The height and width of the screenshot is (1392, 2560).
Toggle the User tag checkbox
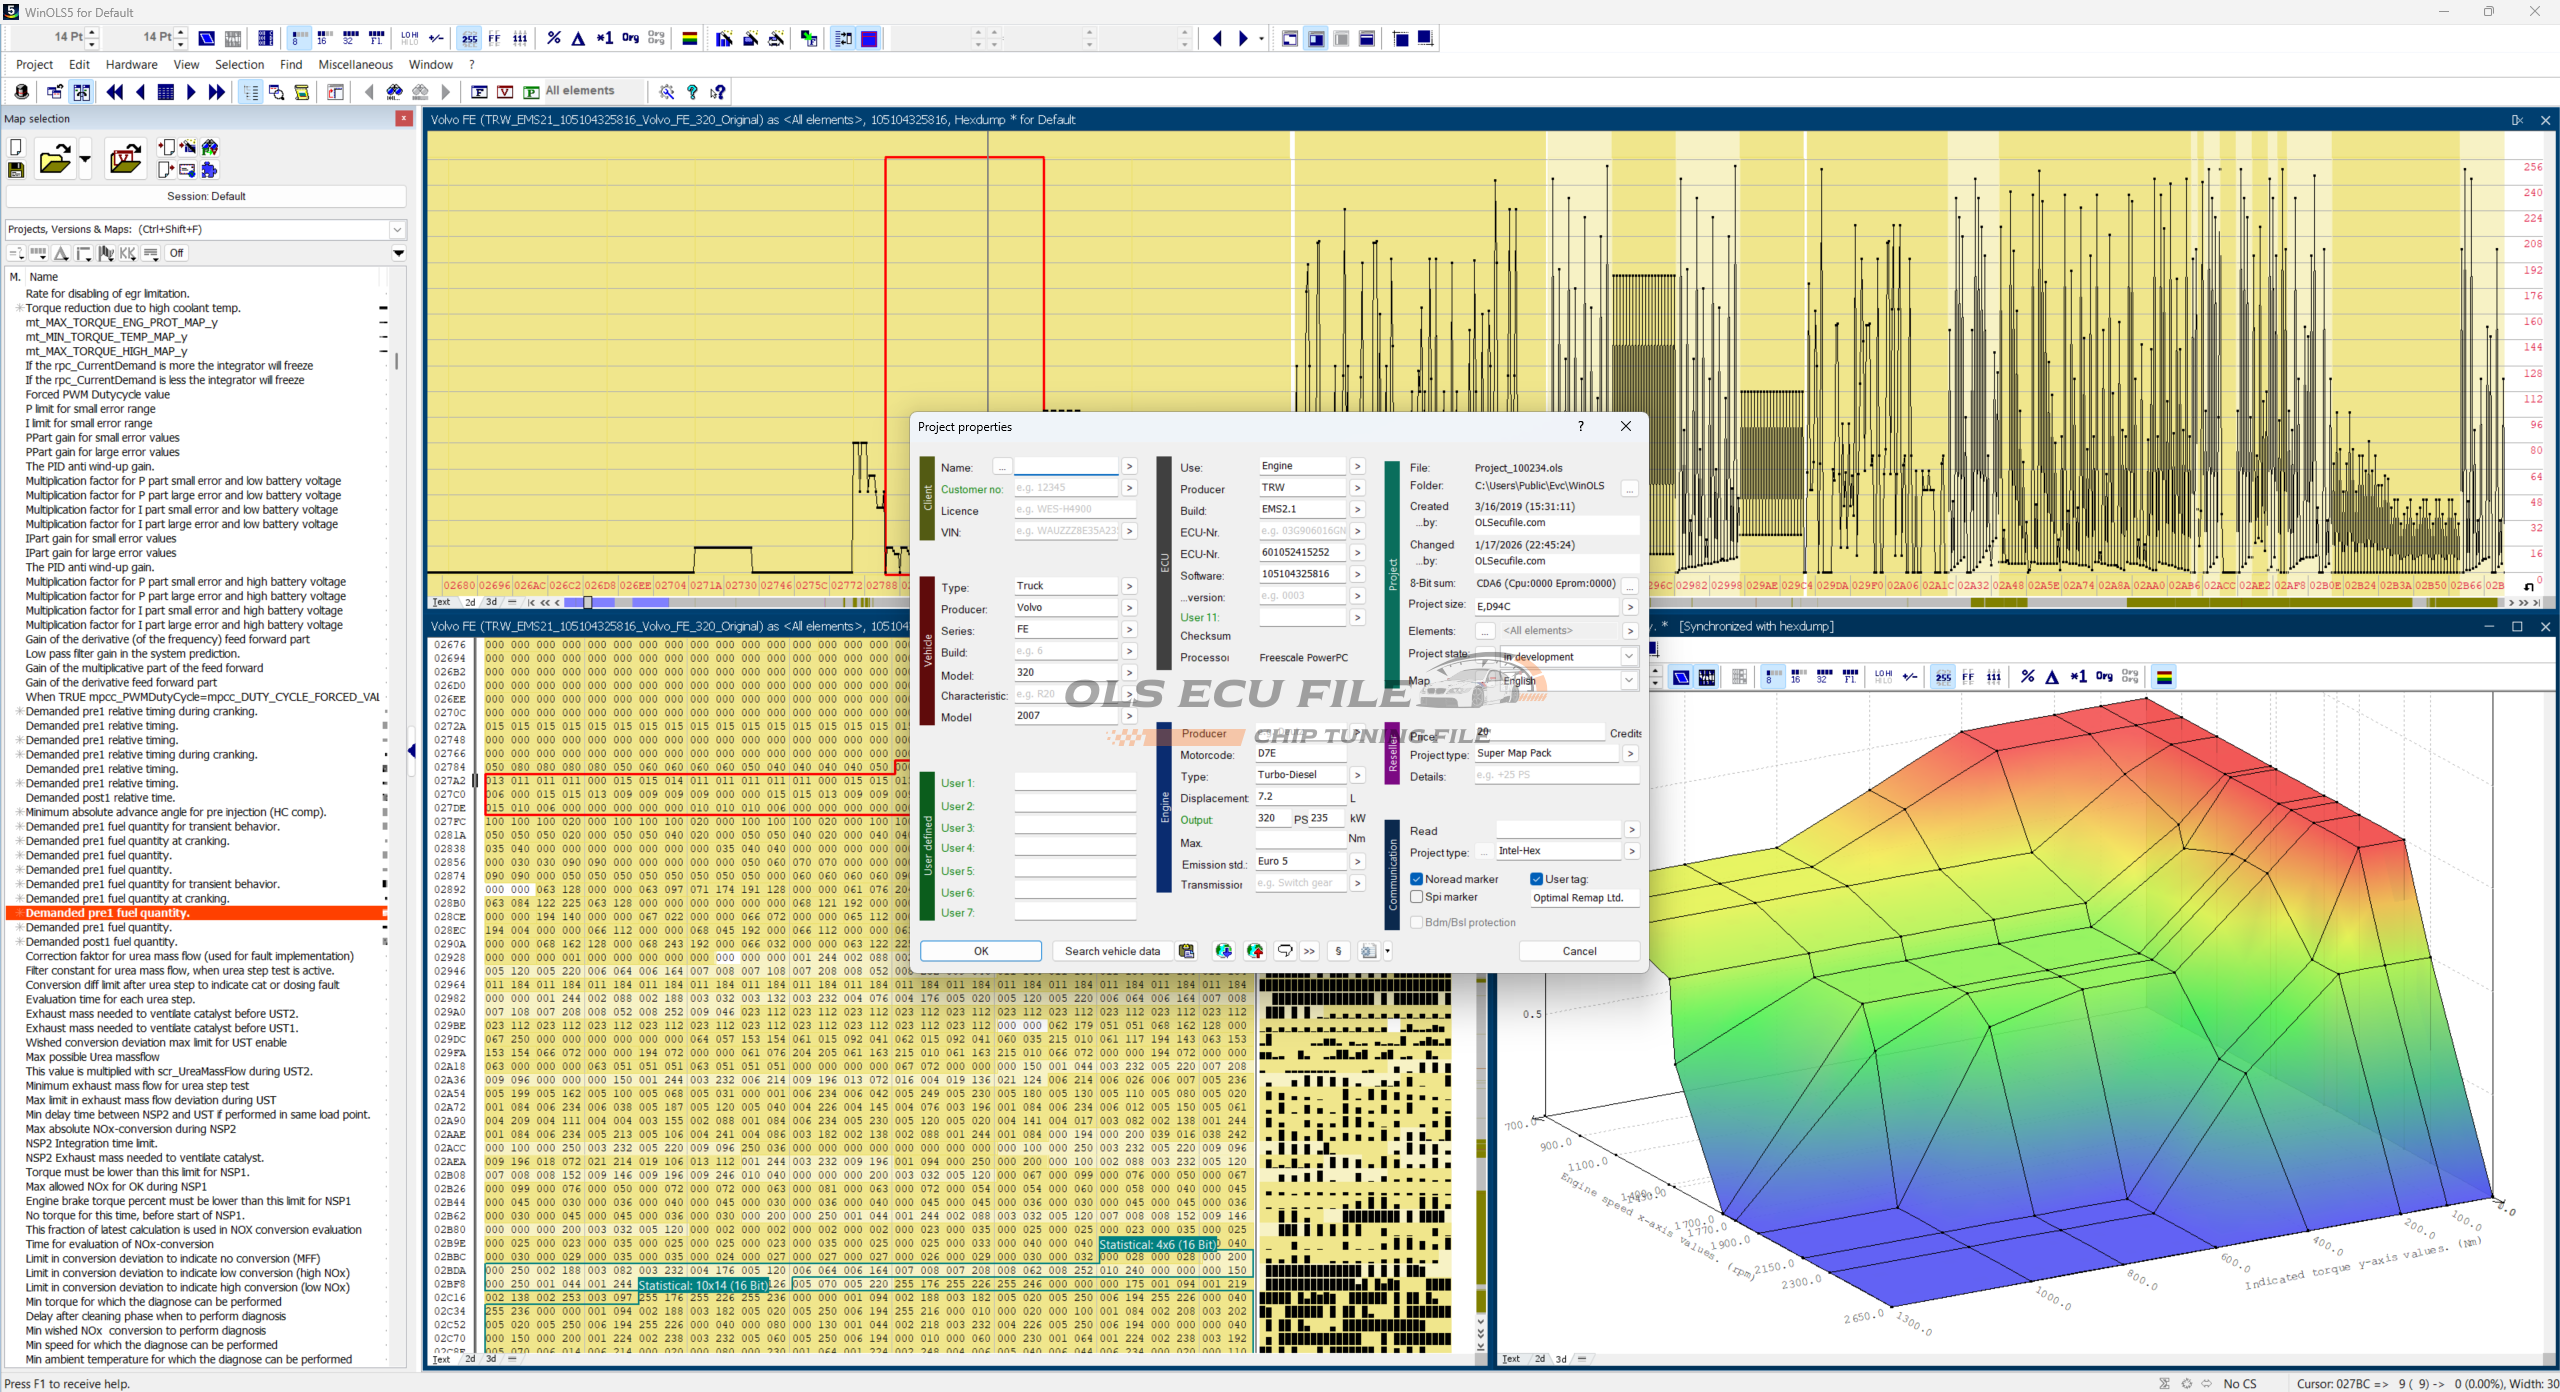(1537, 879)
